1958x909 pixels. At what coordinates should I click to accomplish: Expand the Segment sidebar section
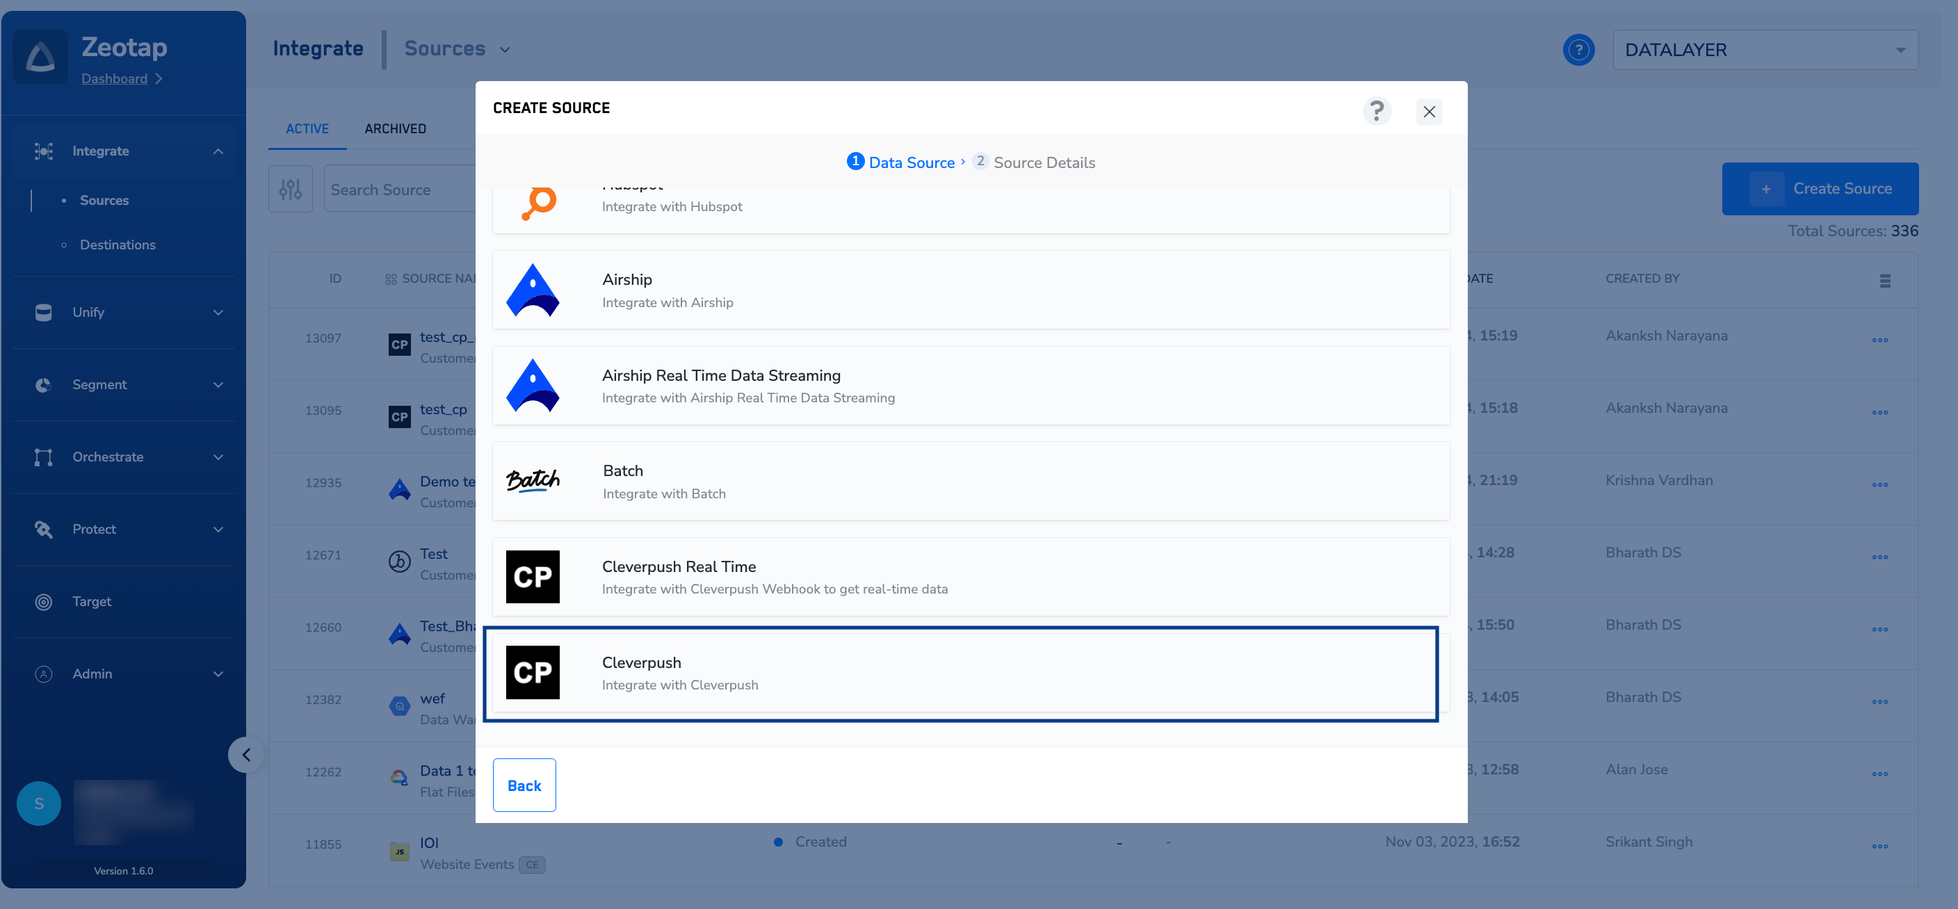coord(218,384)
